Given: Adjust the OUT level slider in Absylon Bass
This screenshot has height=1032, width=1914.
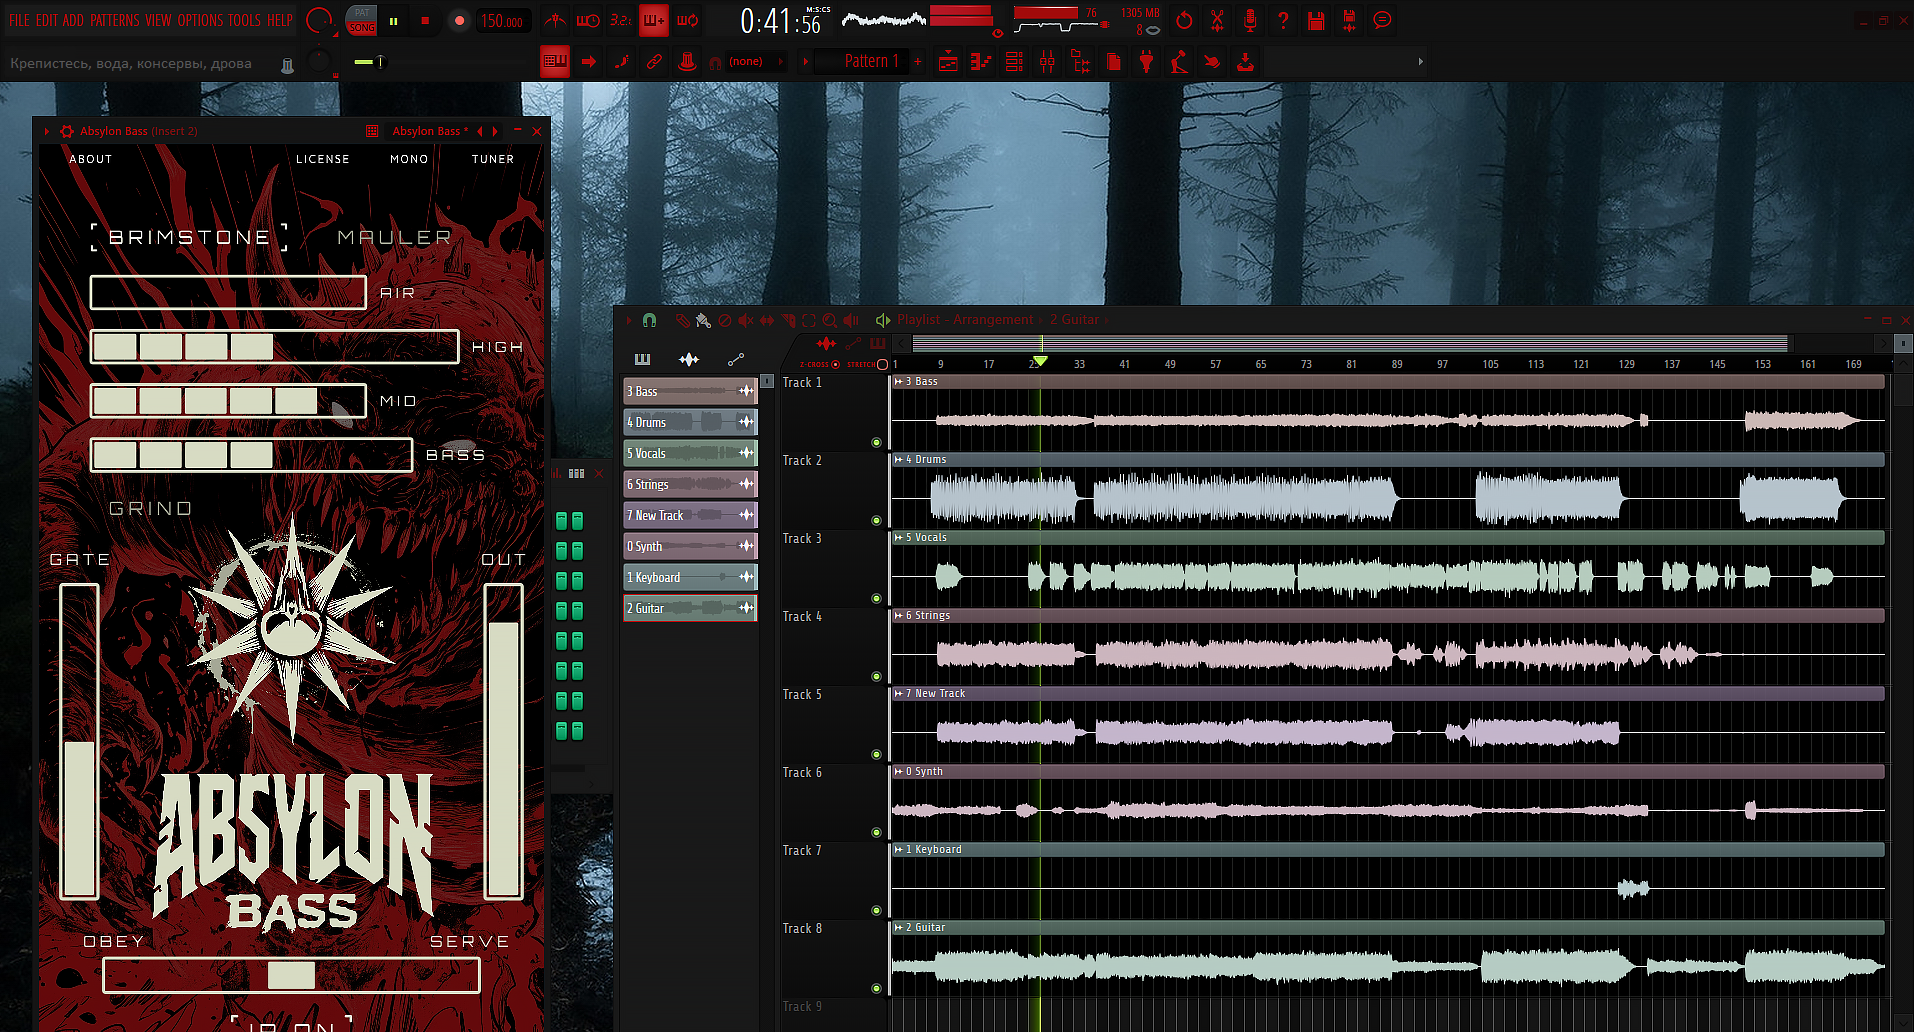Looking at the screenshot, I should click(x=503, y=741).
